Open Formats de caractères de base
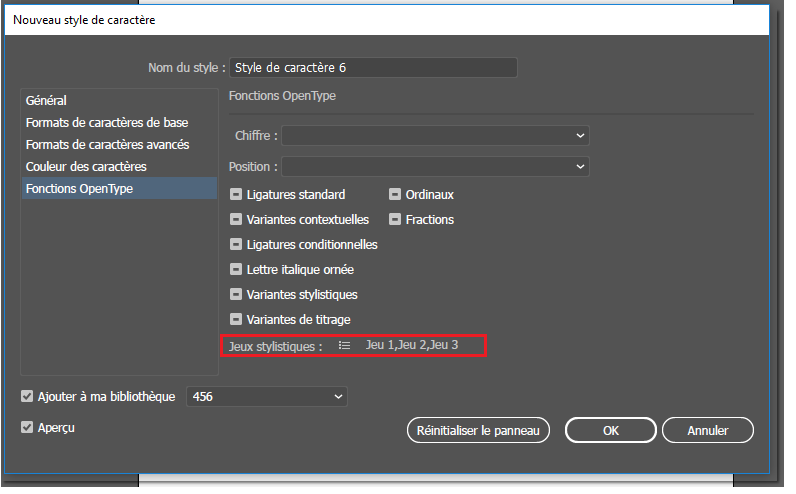Image resolution: width=796 pixels, height=494 pixels. (x=107, y=123)
